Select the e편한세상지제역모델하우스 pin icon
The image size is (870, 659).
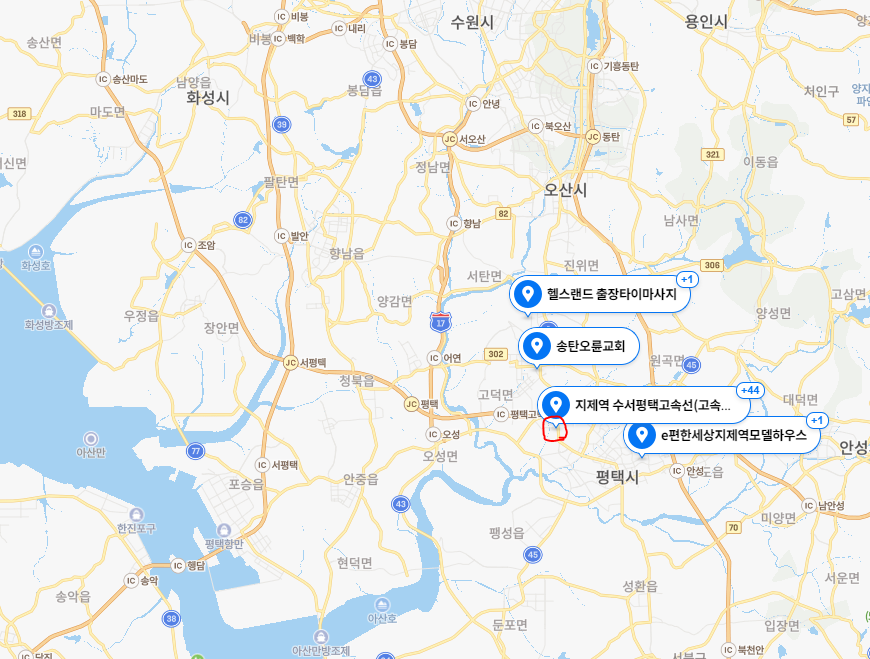[x=641, y=435]
